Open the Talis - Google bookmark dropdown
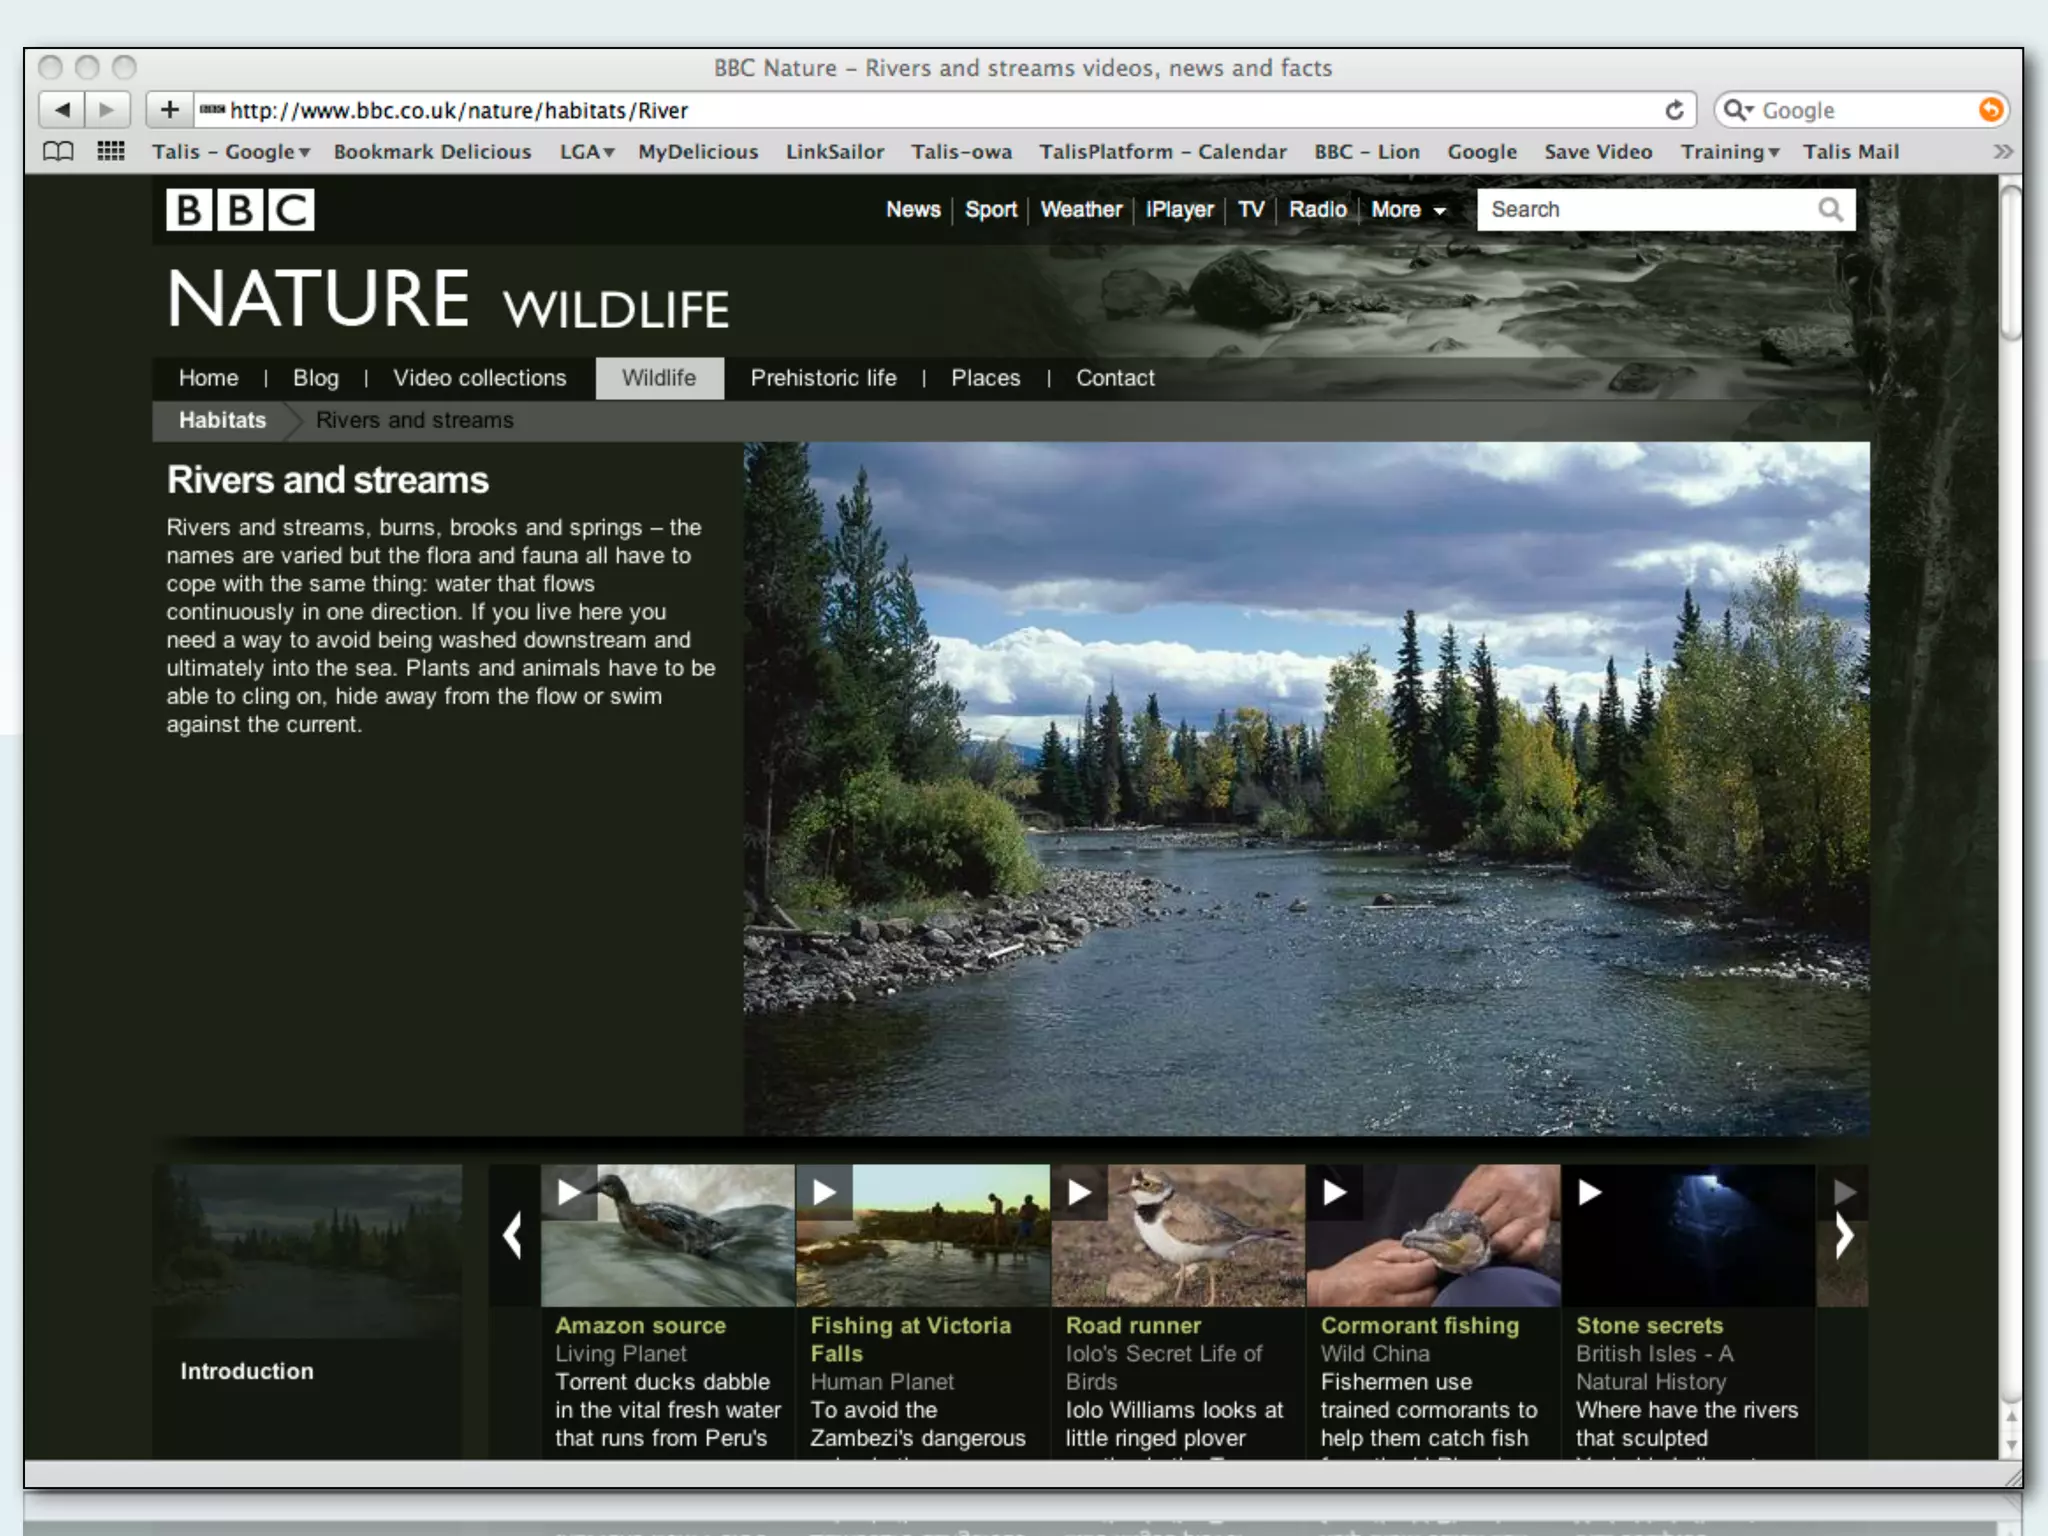The image size is (2048, 1536). point(231,152)
